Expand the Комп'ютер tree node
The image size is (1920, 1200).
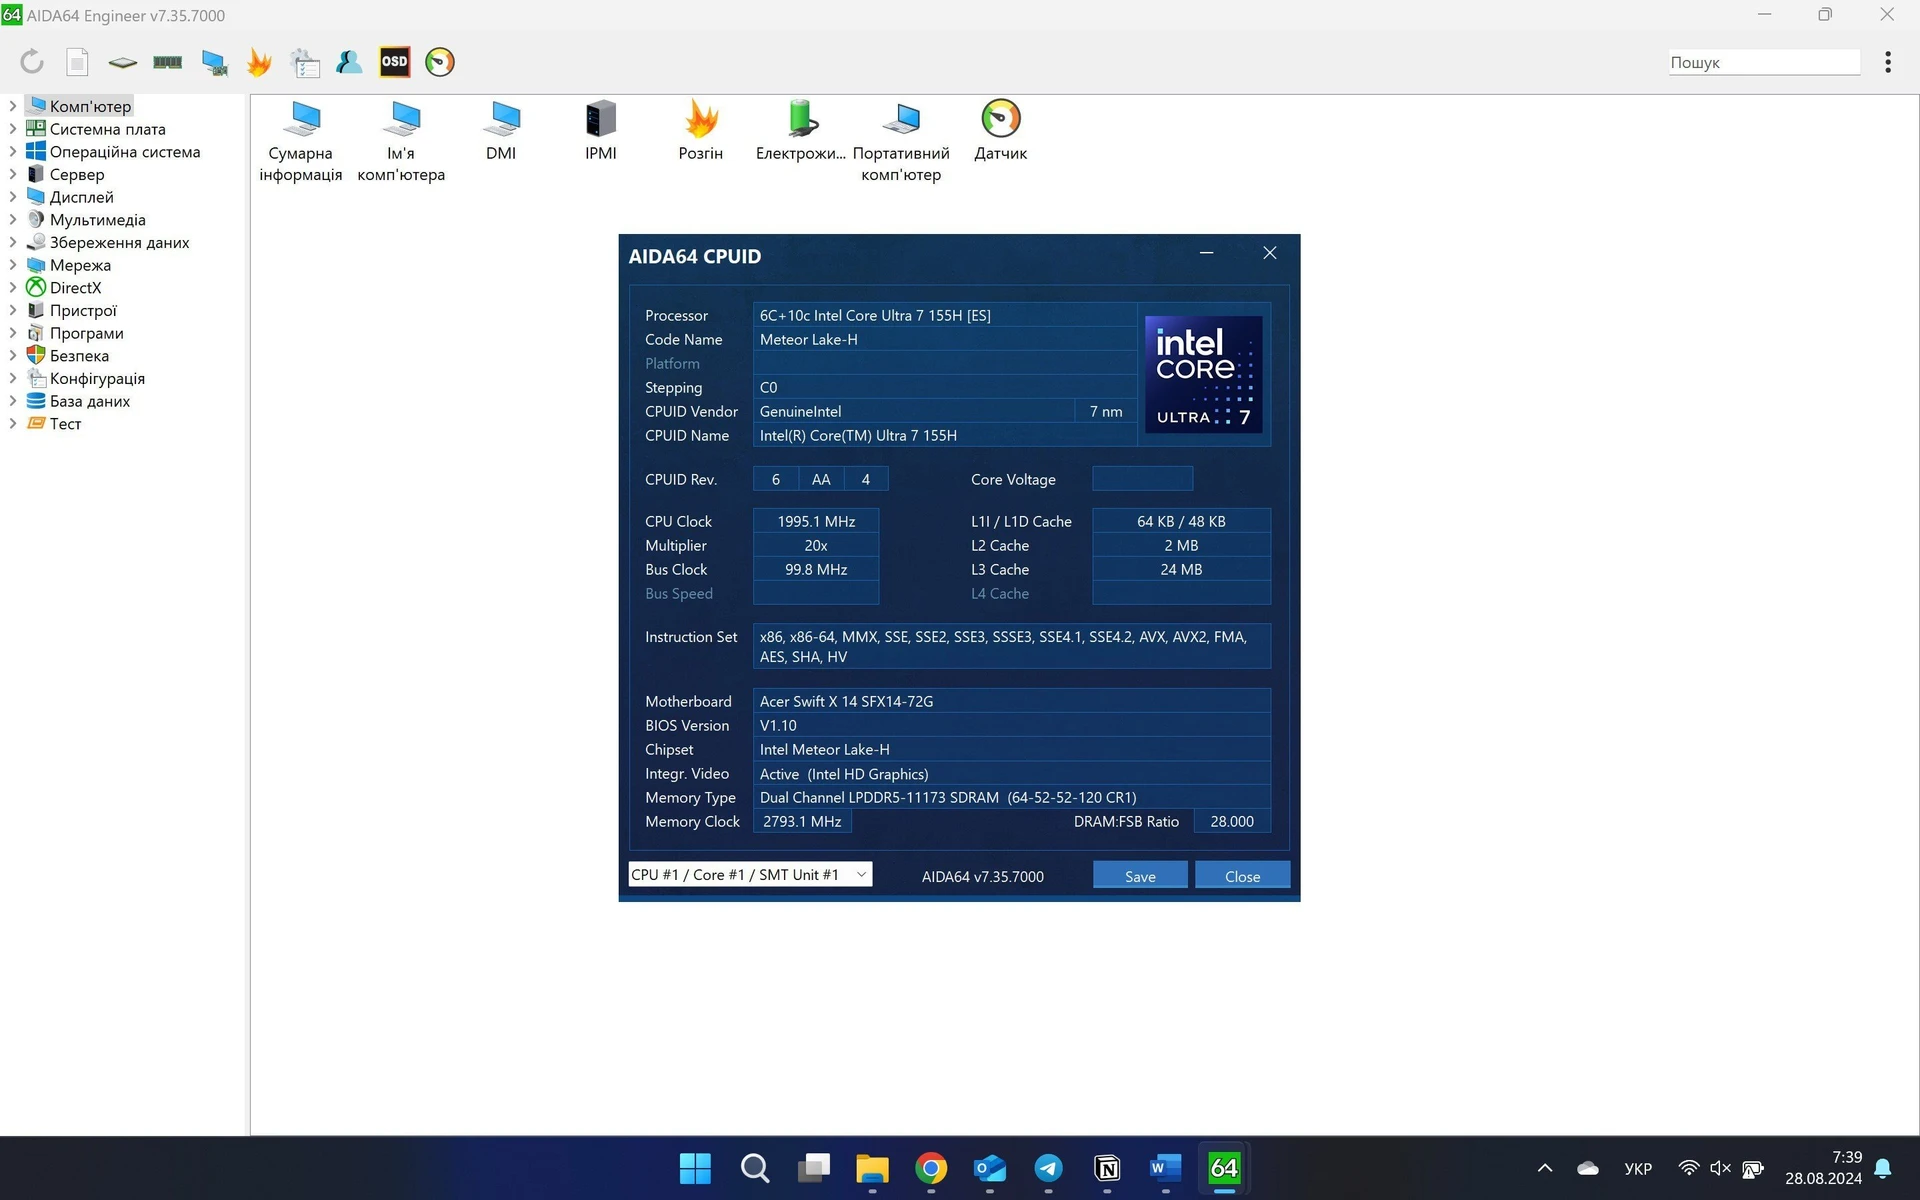coord(12,106)
